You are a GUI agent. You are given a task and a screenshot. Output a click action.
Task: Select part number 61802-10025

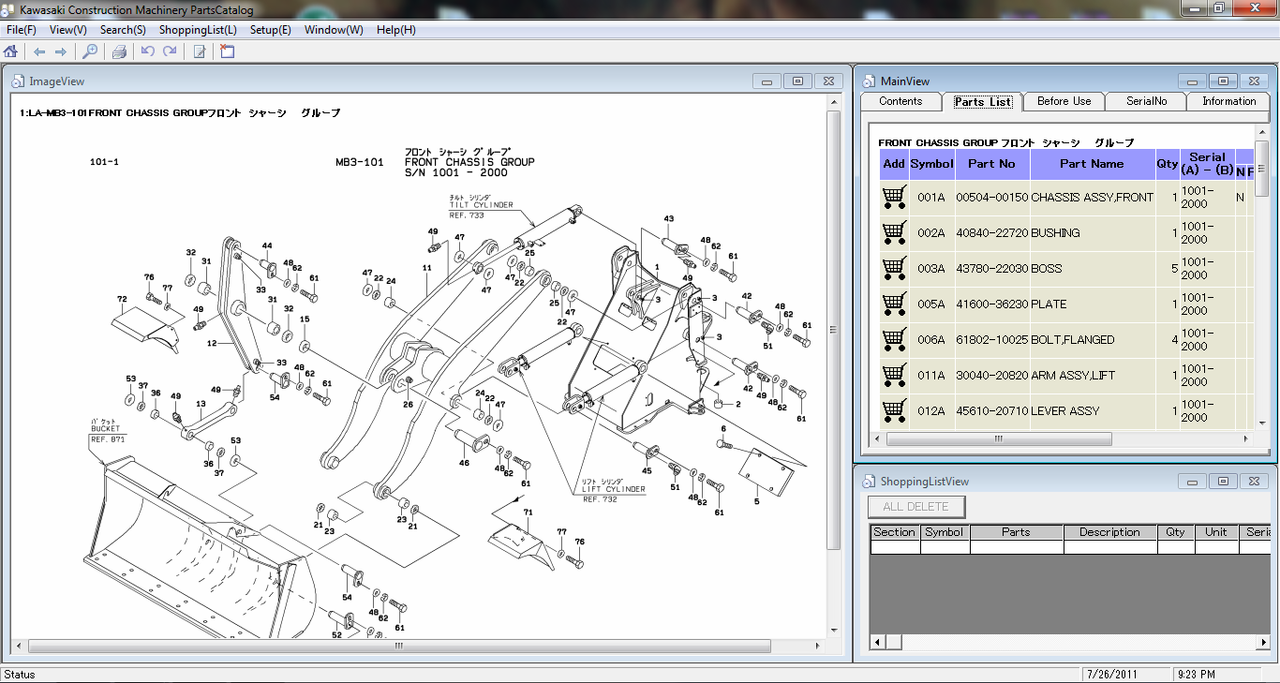coord(992,339)
